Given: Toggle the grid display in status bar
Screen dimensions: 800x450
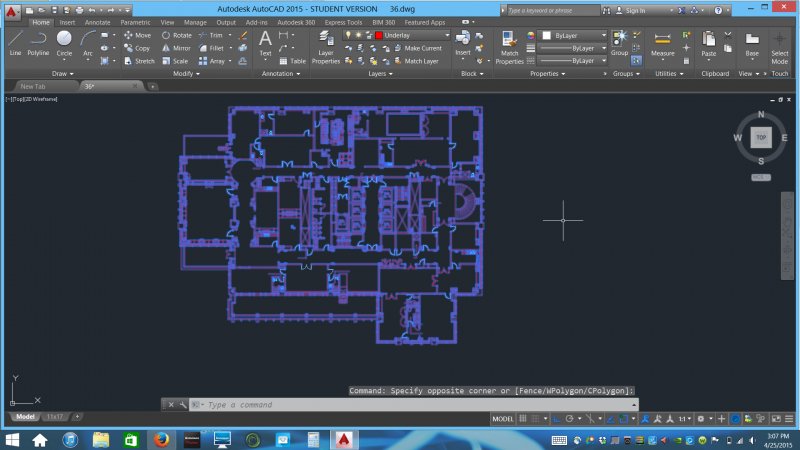Looking at the screenshot, I should click(x=523, y=418).
